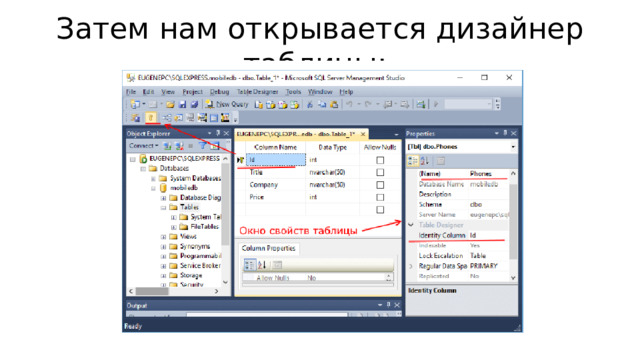Click the Categorized icon in Column Properties
Image resolution: width=640 pixels, height=360 pixels.
(249, 265)
